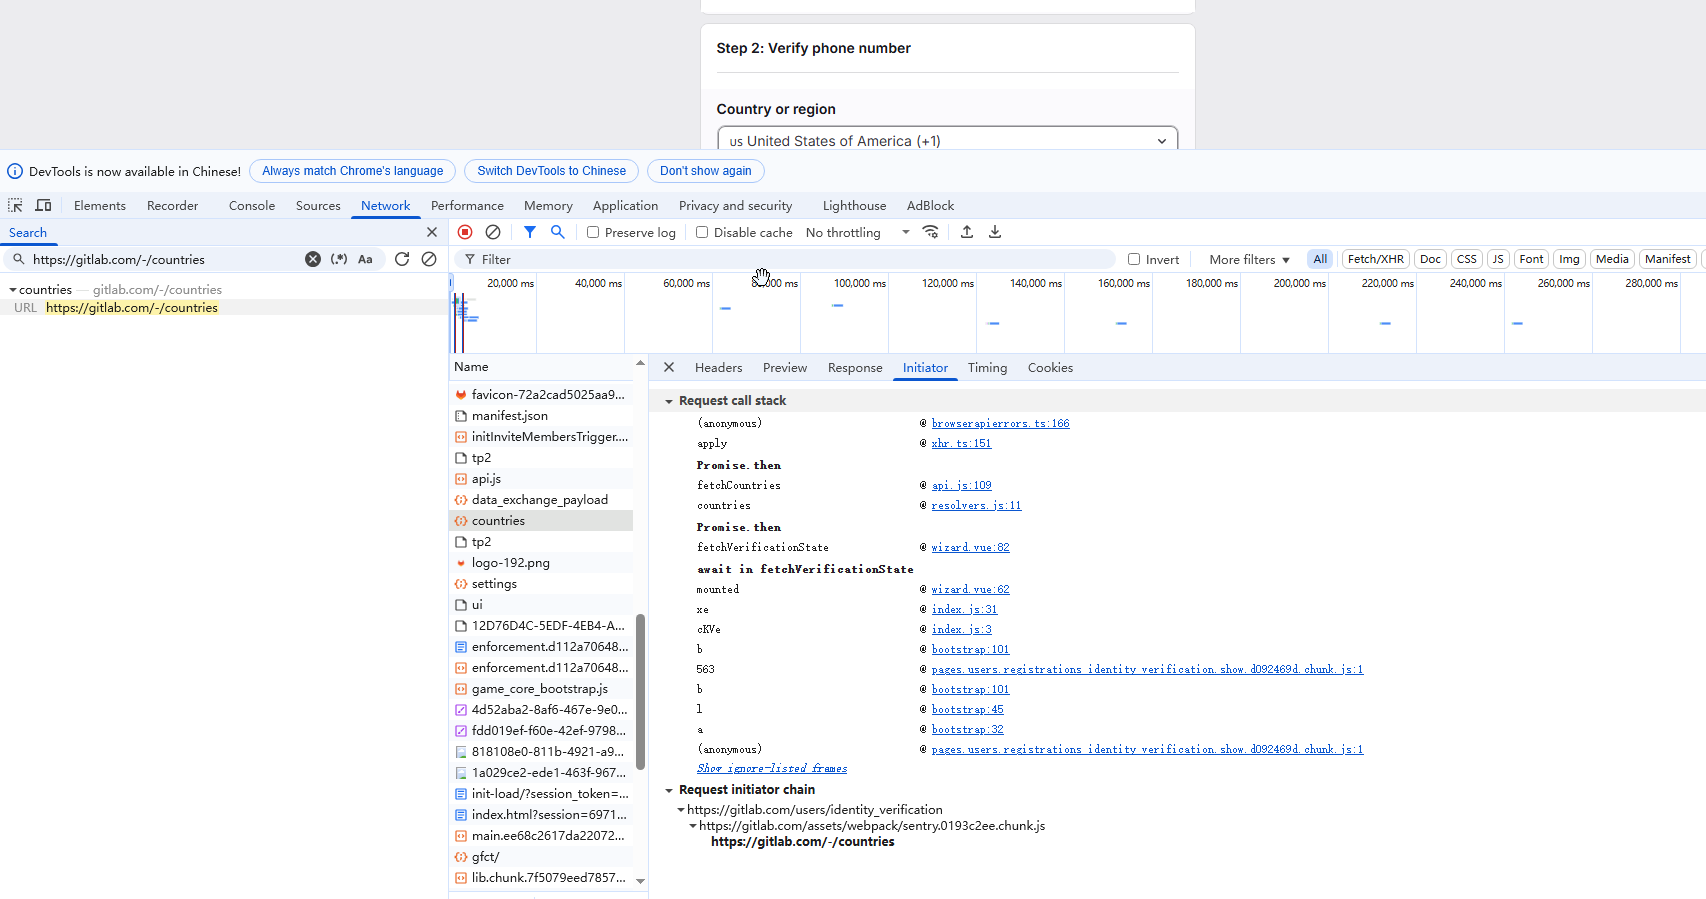This screenshot has height=899, width=1706.
Task: Open network search via magnifier icon
Action: click(558, 232)
